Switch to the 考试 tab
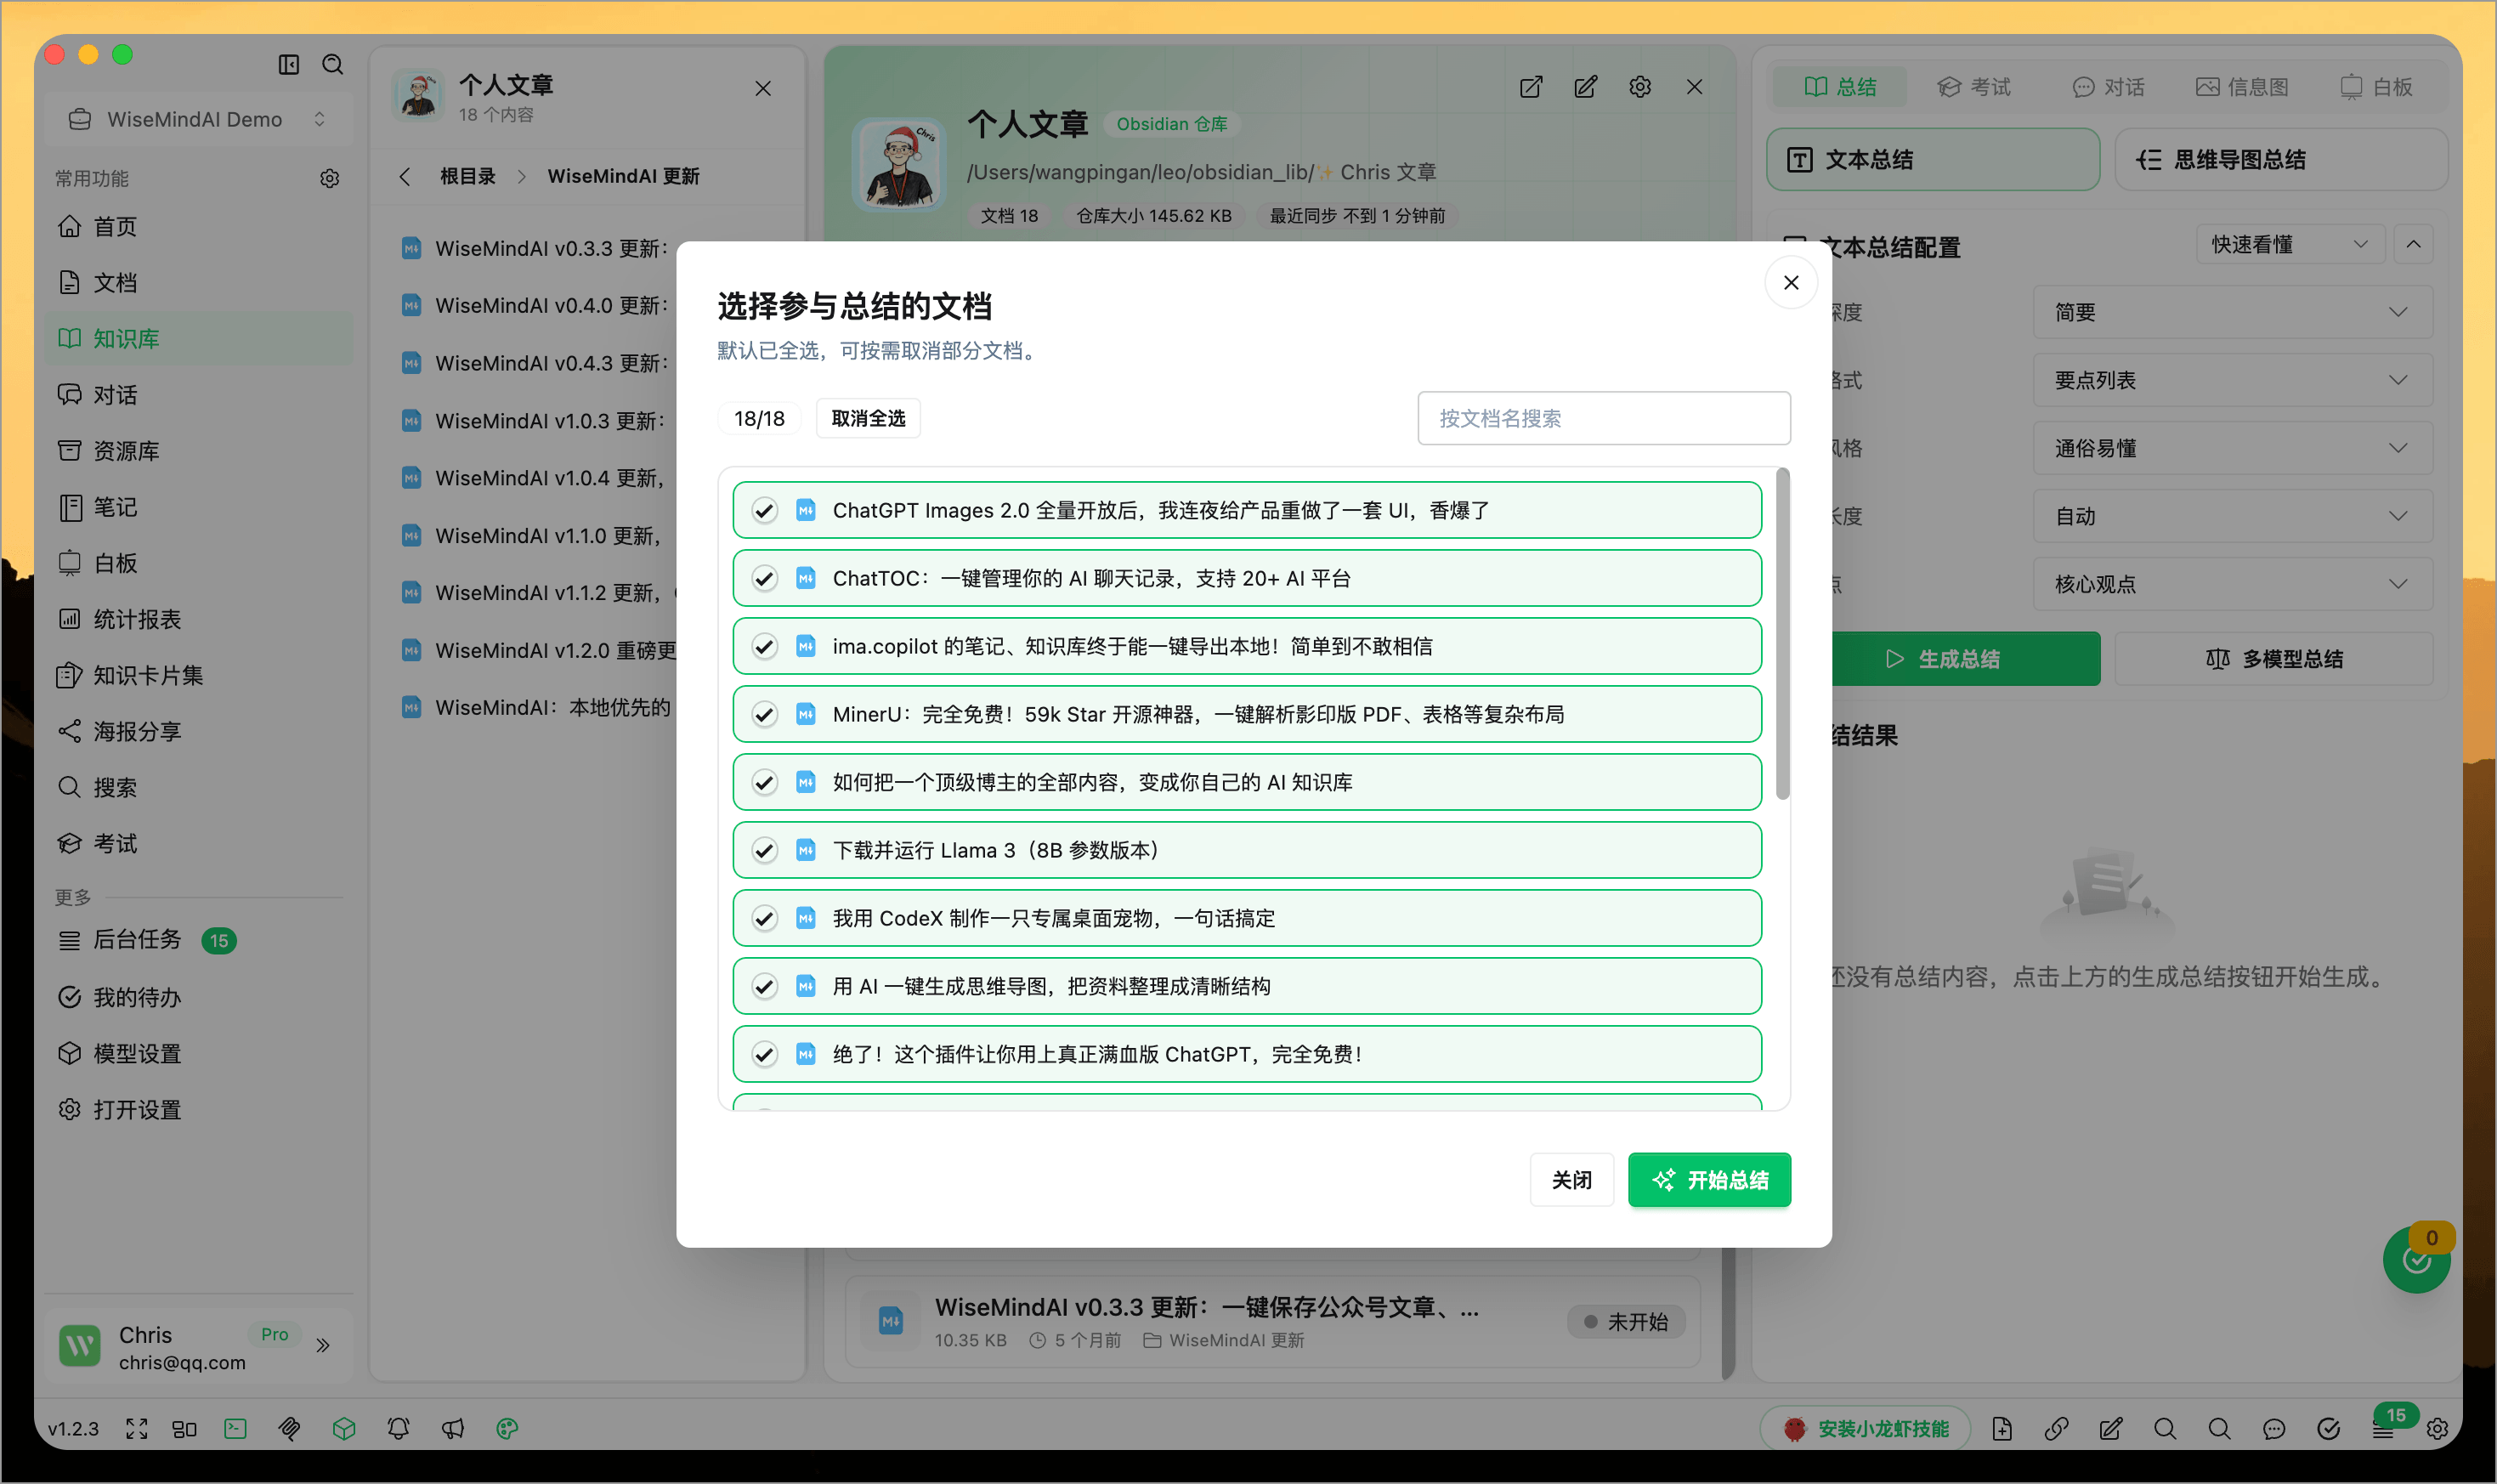2497x1484 pixels. (x=1974, y=87)
